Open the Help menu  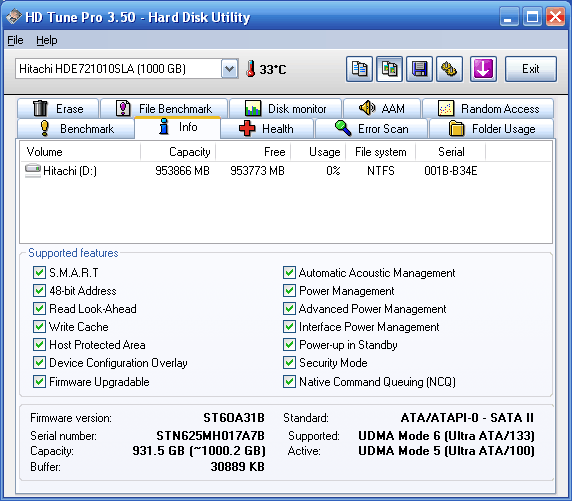coord(47,40)
